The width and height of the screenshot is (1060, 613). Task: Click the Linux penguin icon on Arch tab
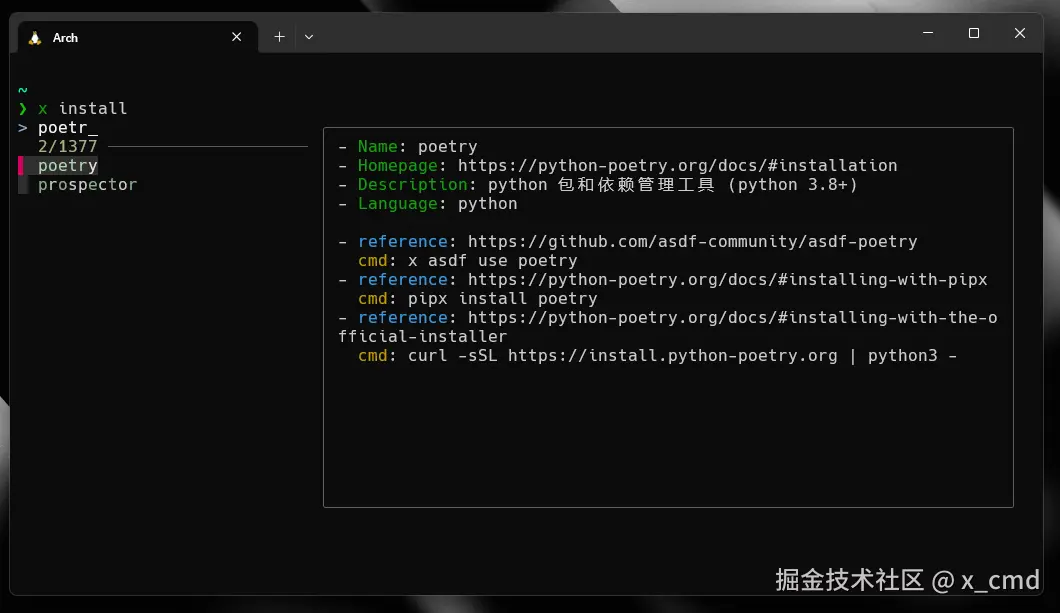click(x=35, y=38)
